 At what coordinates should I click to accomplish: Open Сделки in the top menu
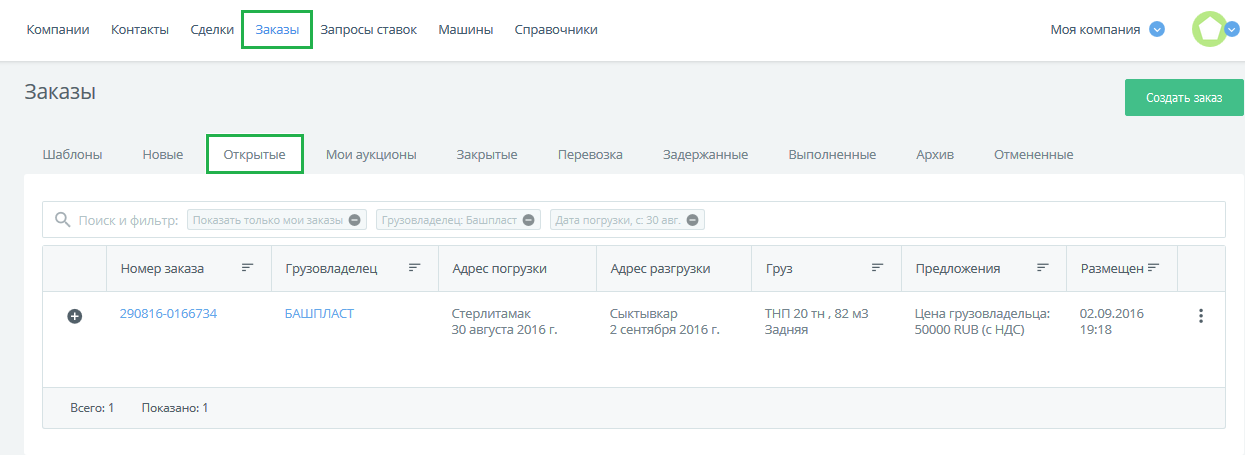tap(212, 30)
